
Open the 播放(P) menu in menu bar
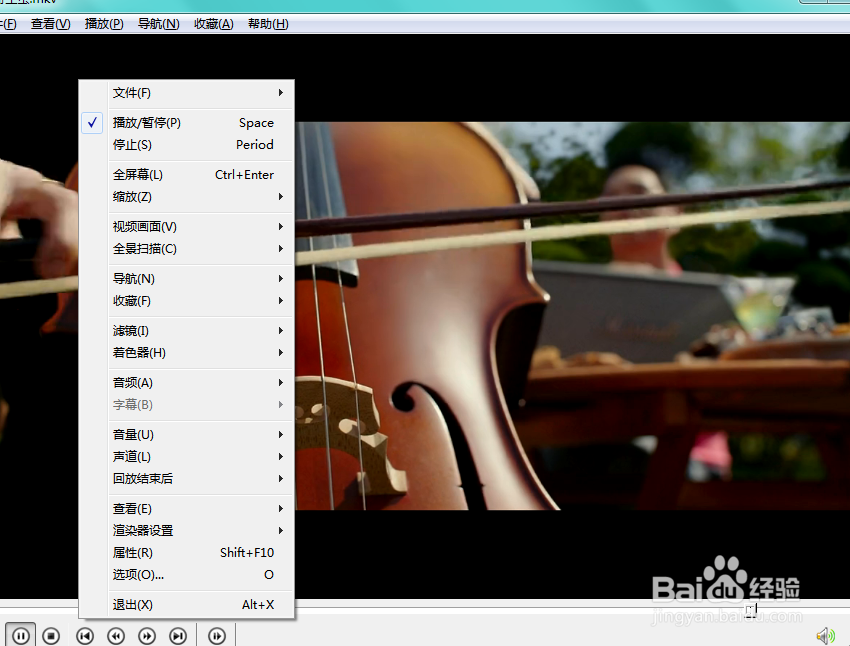(x=104, y=24)
